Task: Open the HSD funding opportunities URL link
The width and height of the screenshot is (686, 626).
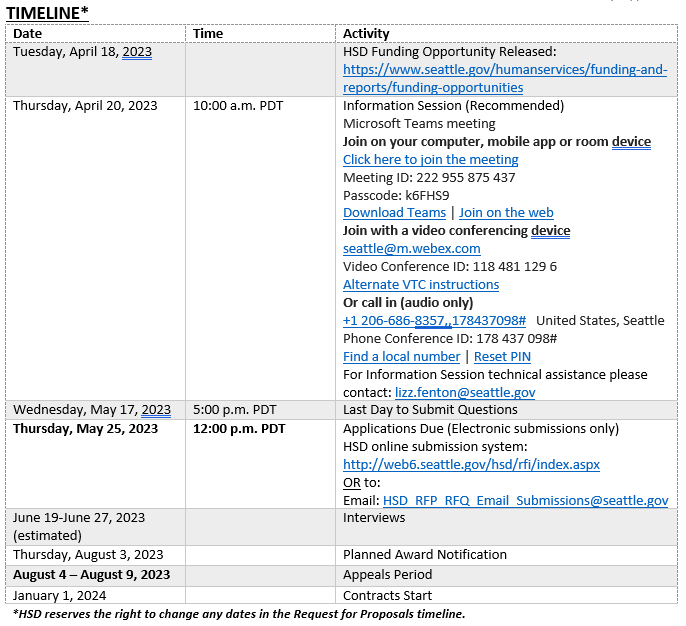Action: click(505, 70)
